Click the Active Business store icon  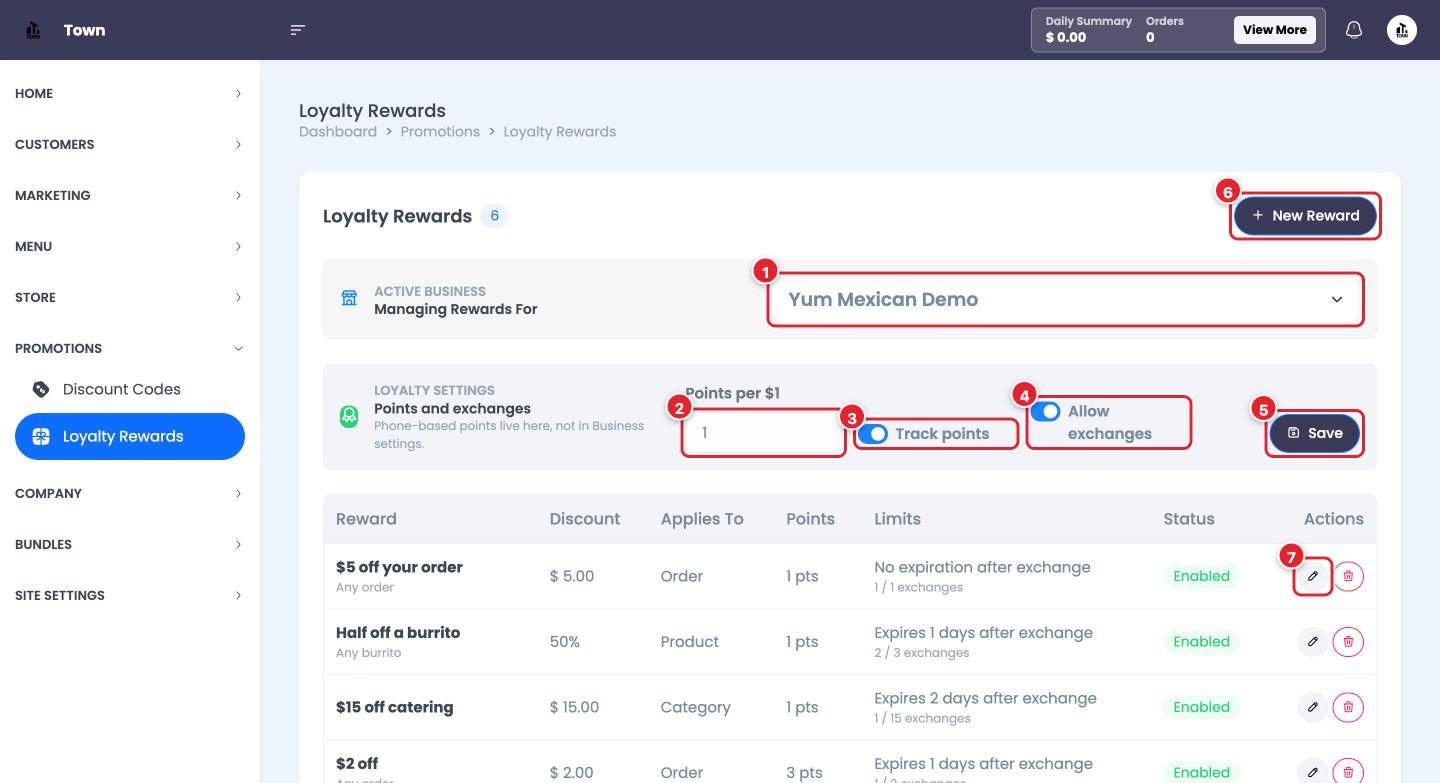[349, 299]
